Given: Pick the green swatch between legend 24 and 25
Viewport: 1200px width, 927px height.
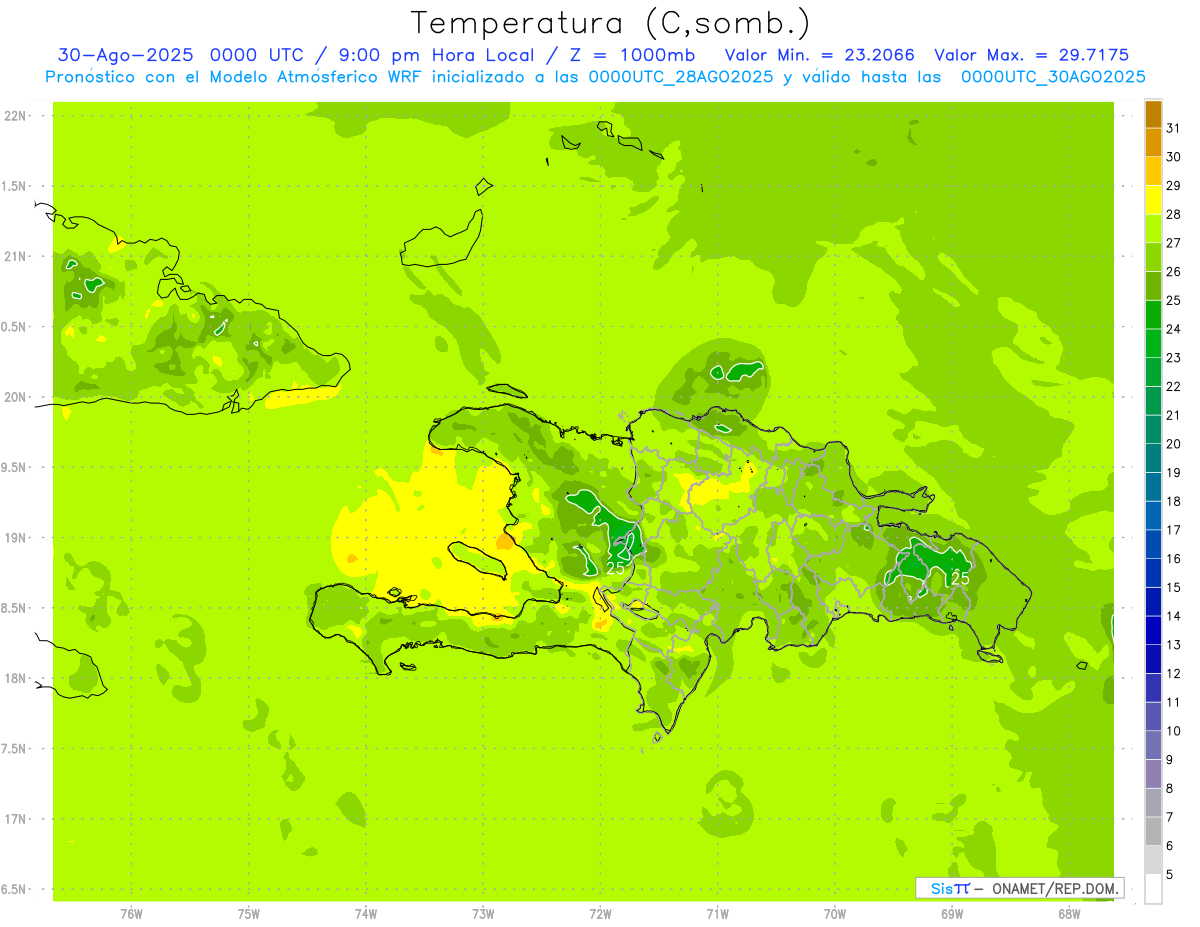Looking at the screenshot, I should coord(1153,315).
